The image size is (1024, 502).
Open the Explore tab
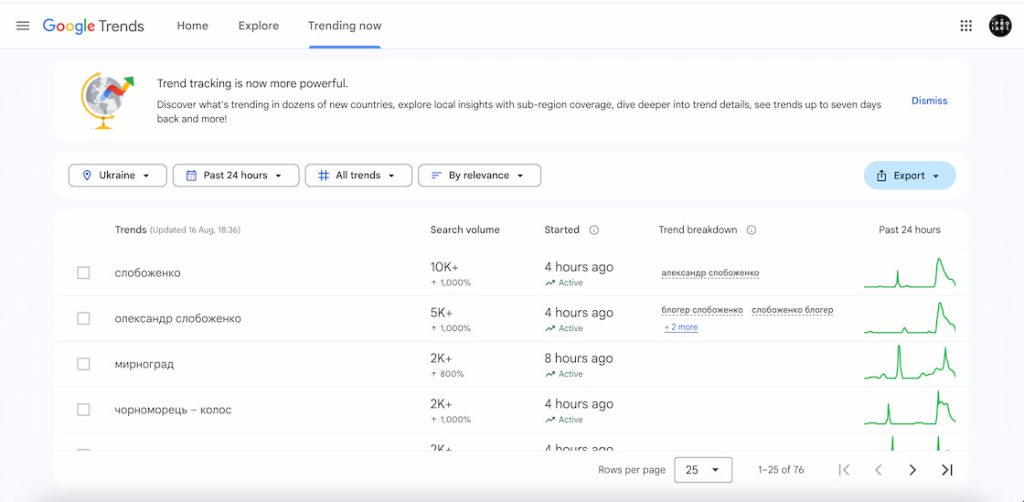(x=259, y=26)
